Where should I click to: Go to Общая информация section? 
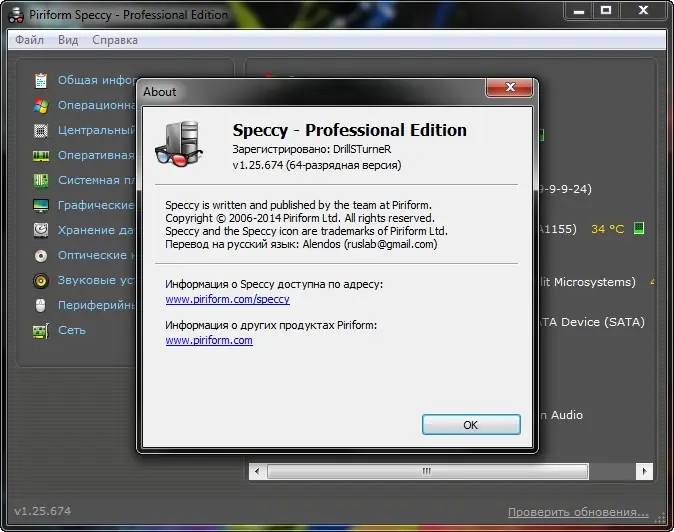97,80
